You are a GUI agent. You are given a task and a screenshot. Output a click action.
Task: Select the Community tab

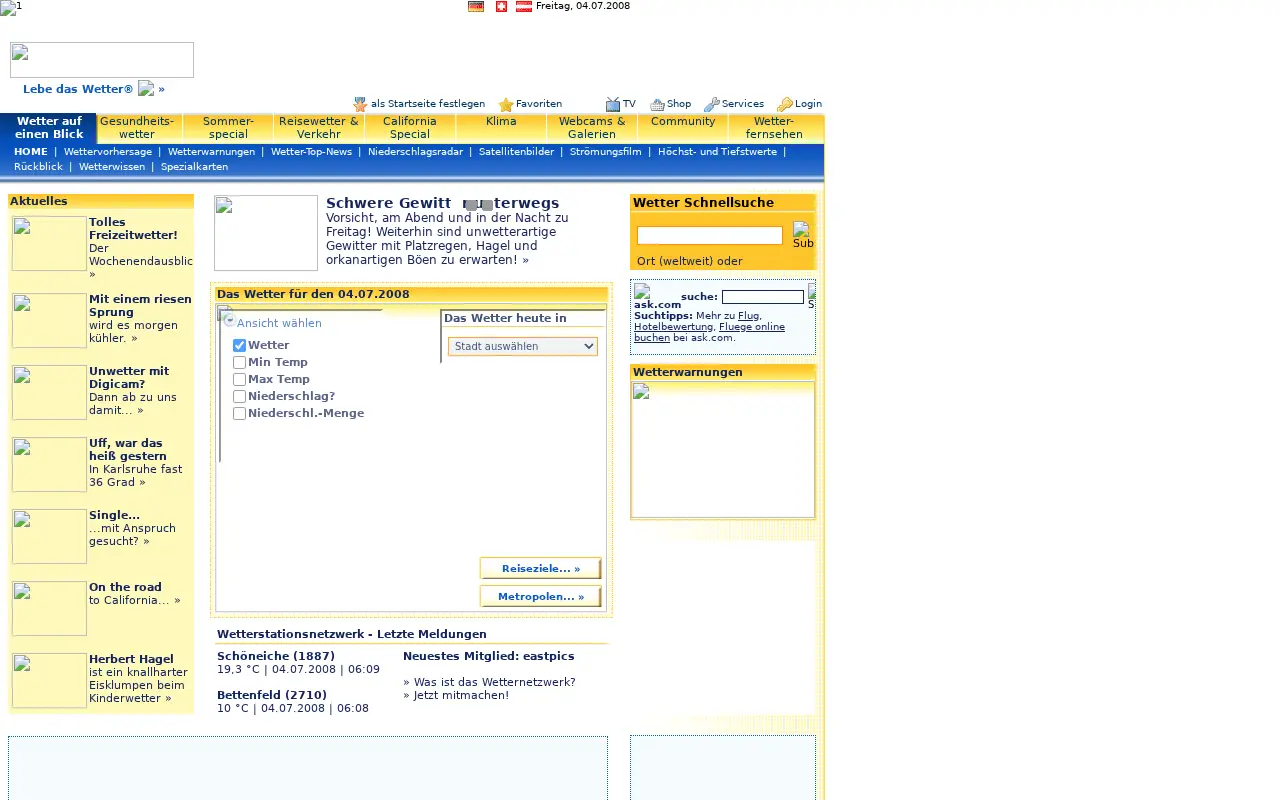pos(683,128)
